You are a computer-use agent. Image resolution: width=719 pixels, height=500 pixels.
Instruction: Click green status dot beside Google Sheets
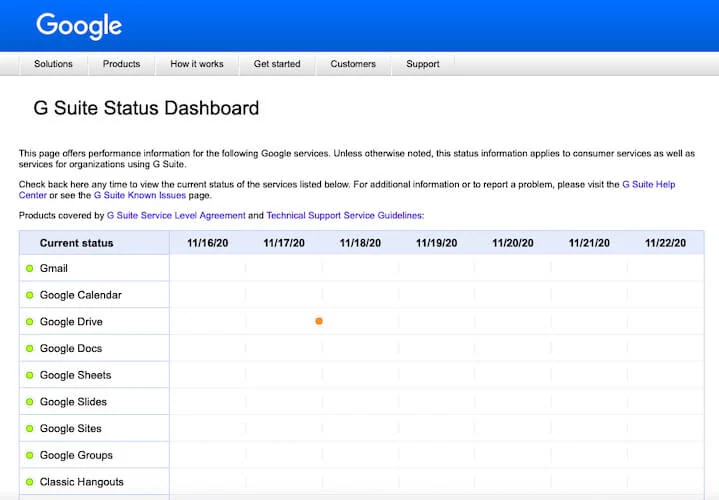(30, 375)
